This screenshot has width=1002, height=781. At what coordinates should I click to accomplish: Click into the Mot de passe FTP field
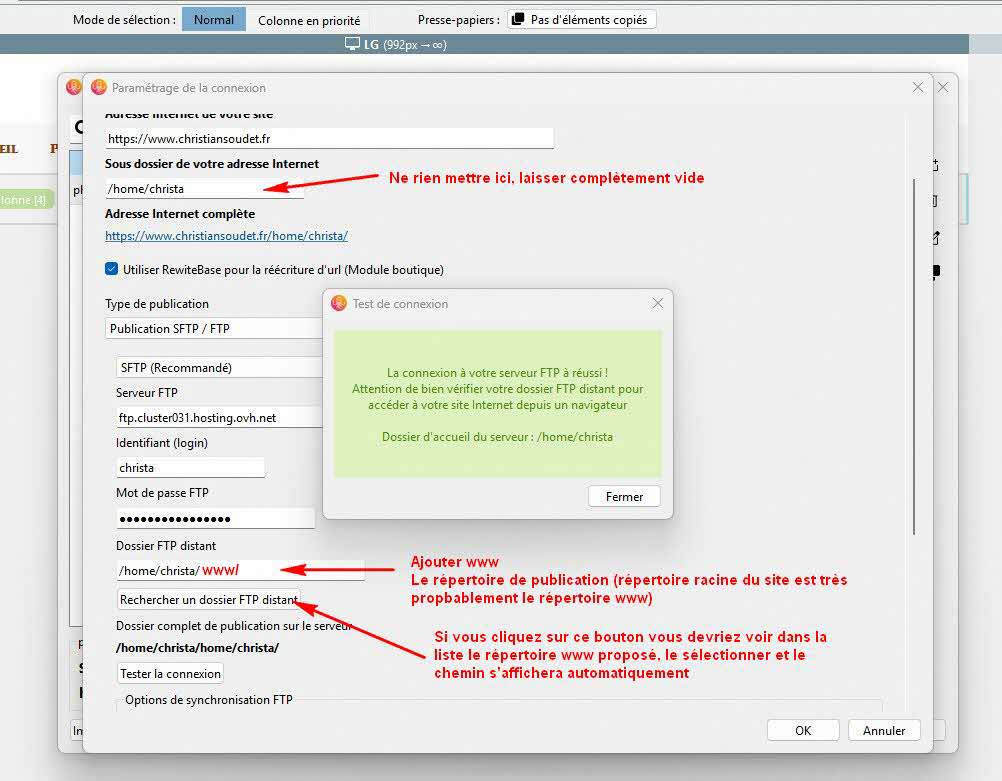pyautogui.click(x=215, y=518)
